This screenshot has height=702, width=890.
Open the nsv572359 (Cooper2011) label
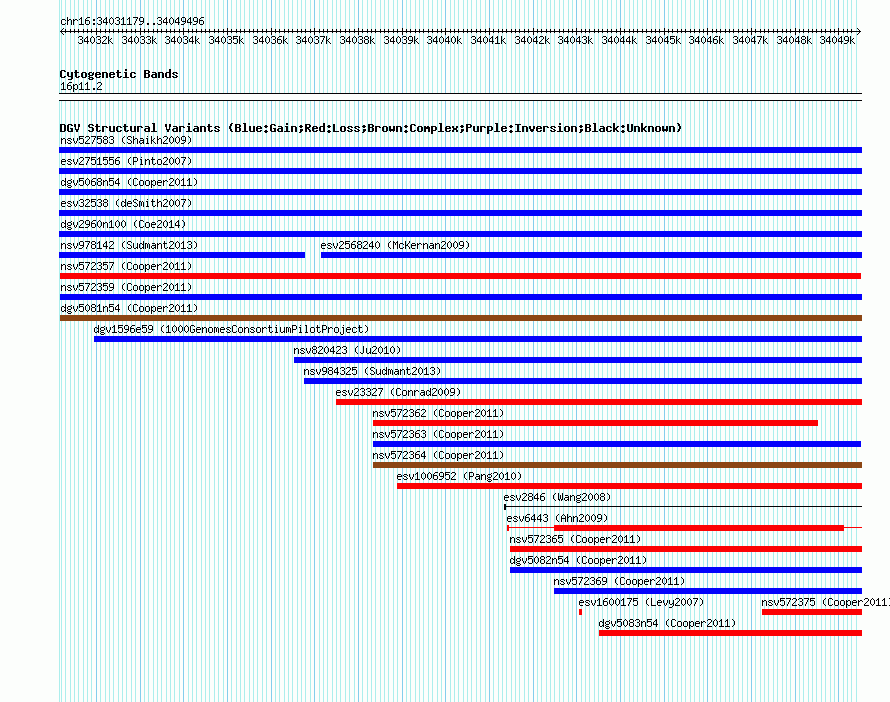(126, 287)
